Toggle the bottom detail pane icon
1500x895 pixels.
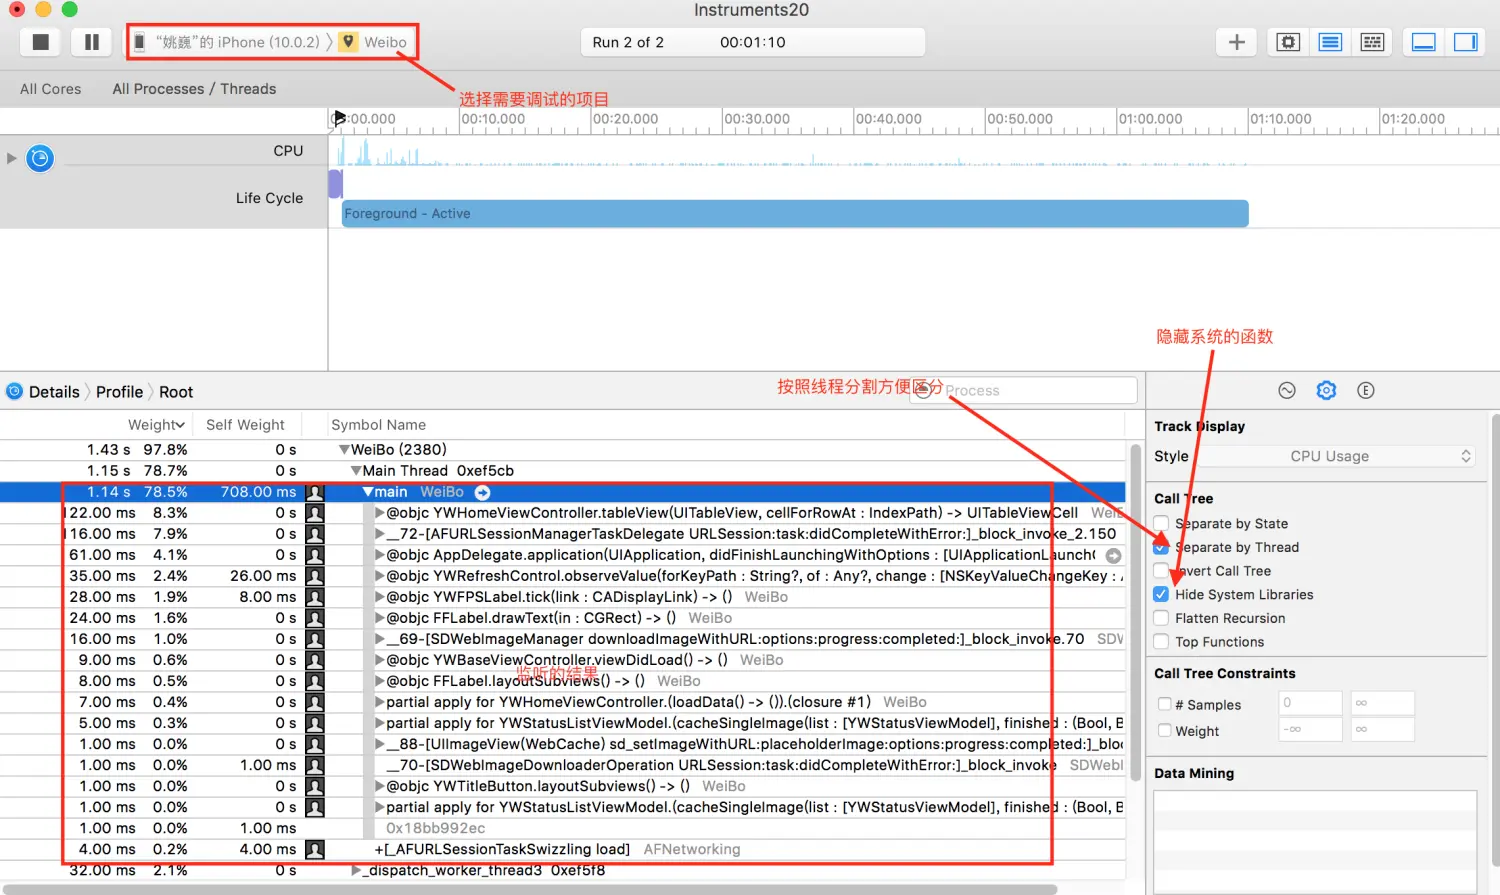coord(1424,42)
